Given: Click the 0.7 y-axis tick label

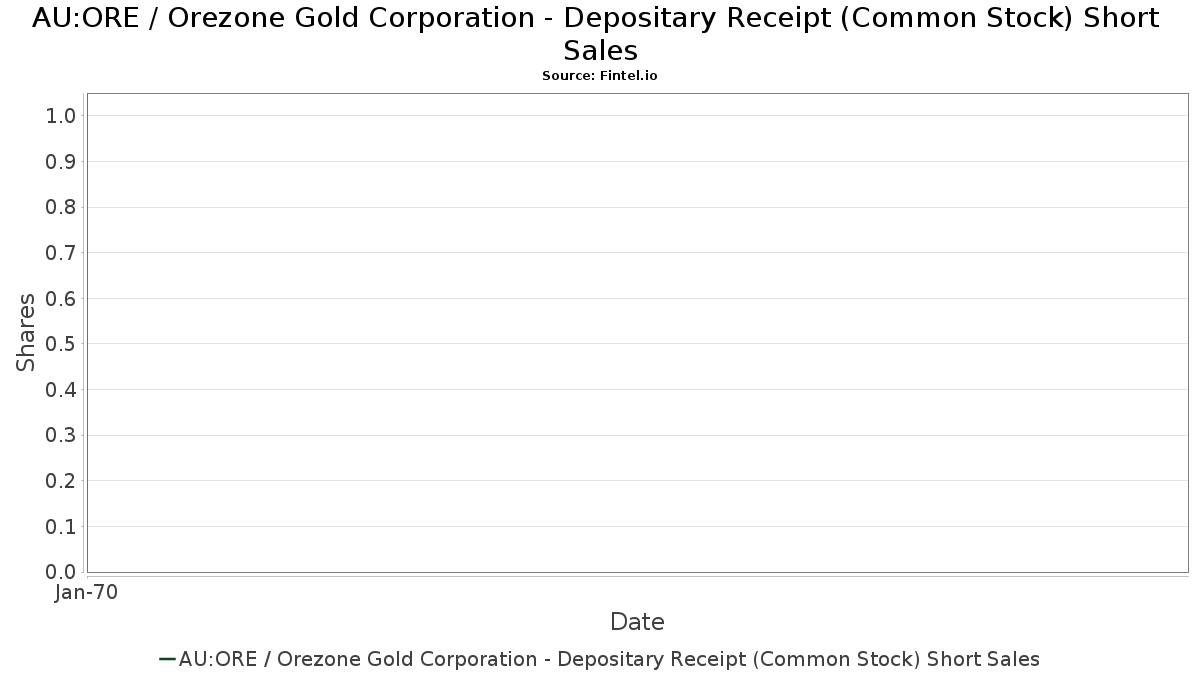Looking at the screenshot, I should pyautogui.click(x=61, y=253).
